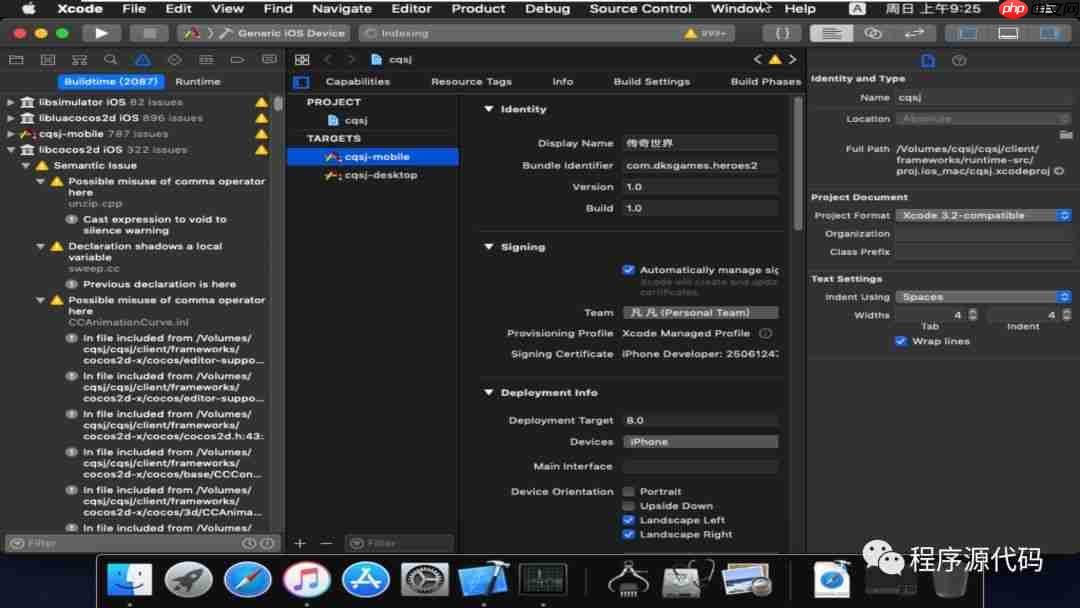Enable the Portrait orientation checkbox
This screenshot has height=608, width=1080.
628,492
